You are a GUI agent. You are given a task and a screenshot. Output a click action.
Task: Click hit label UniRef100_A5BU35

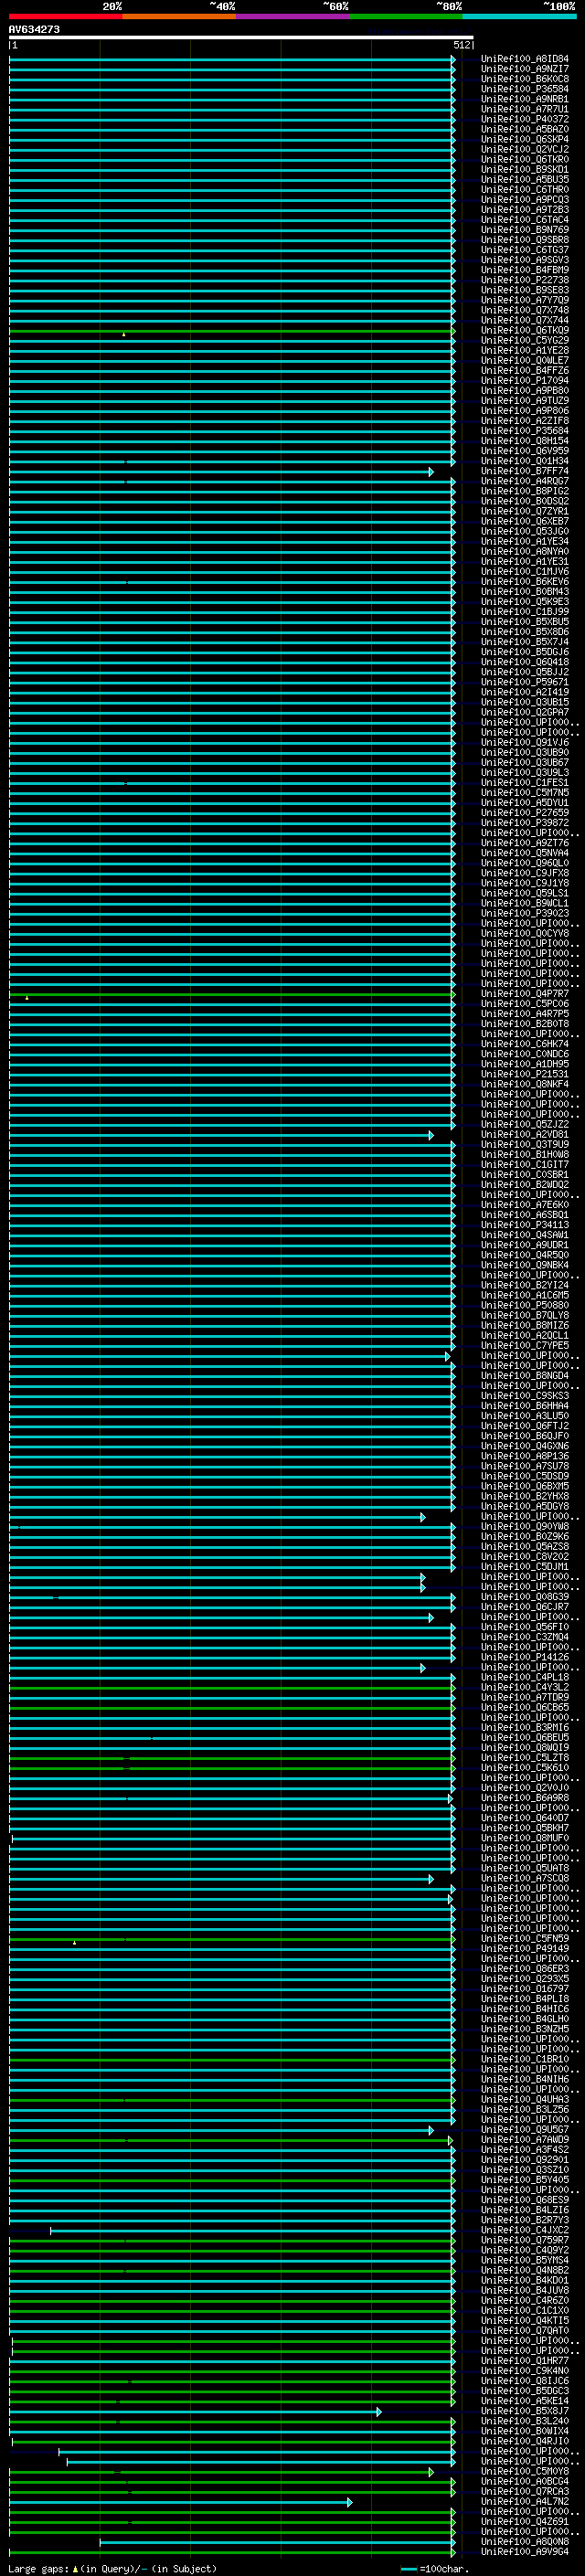525,179
